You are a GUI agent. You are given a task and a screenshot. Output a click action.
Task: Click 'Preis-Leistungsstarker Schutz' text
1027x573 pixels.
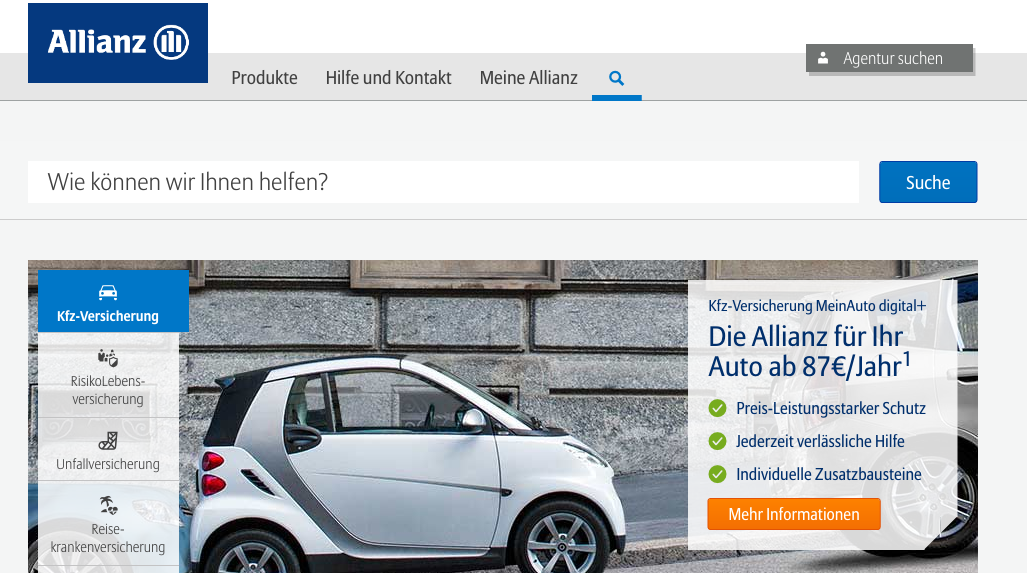[831, 408]
